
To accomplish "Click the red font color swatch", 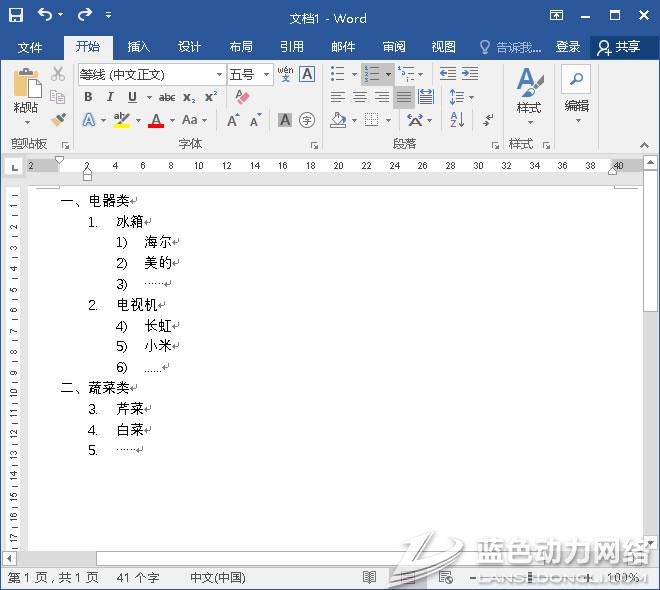I will pyautogui.click(x=156, y=121).
